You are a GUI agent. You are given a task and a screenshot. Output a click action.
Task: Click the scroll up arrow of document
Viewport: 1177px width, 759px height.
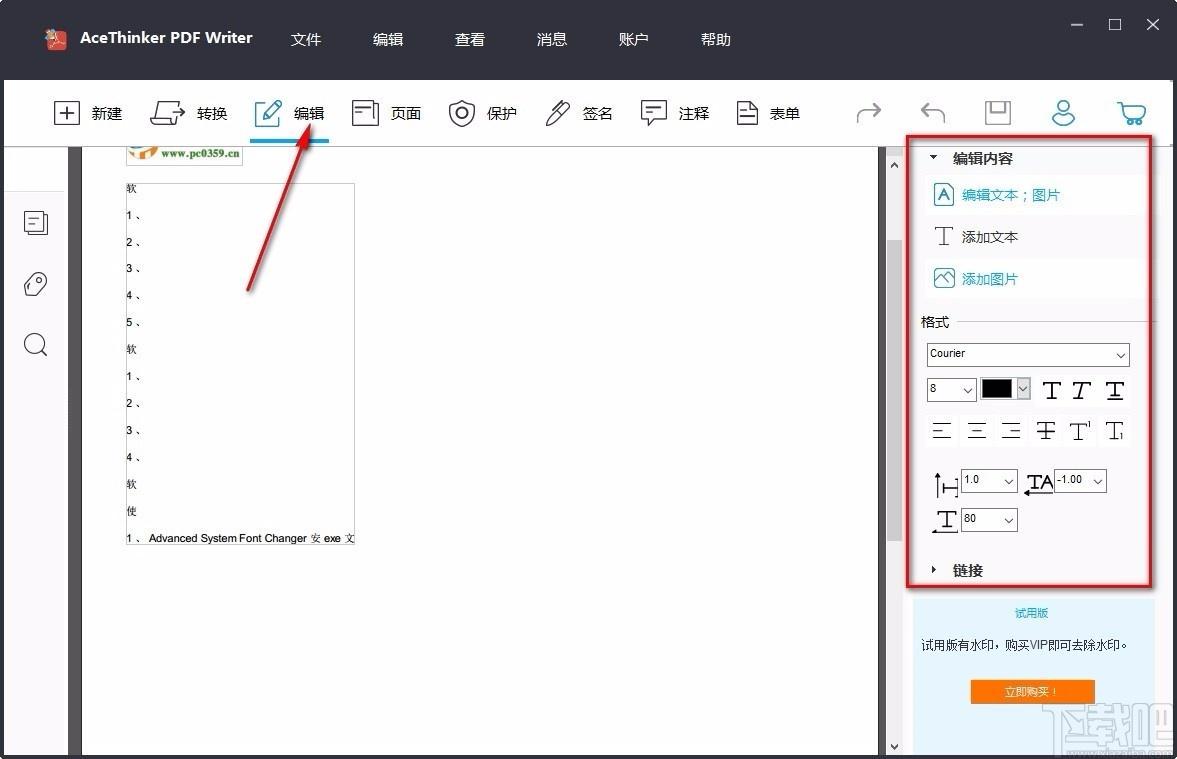894,164
